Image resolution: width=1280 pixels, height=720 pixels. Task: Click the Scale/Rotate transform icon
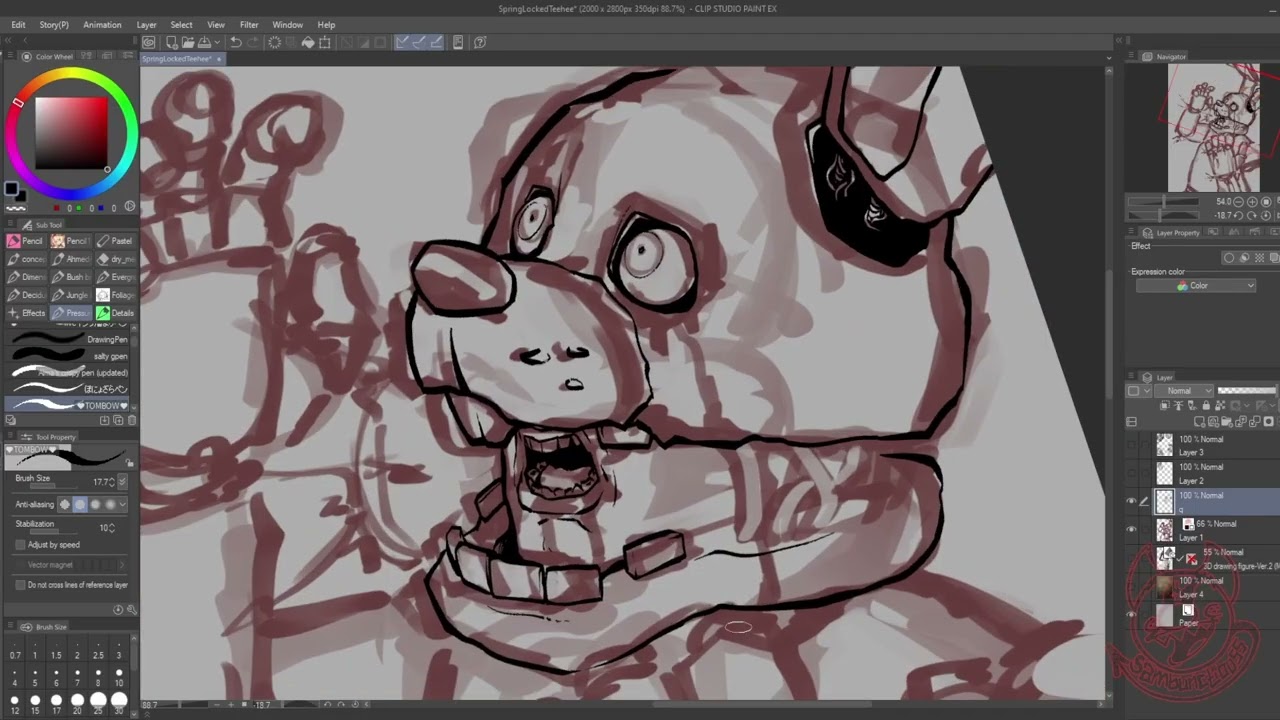(325, 42)
